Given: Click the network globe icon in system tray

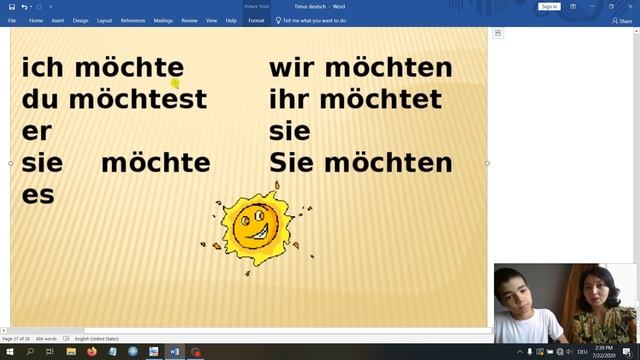Looking at the screenshot, I should (x=560, y=351).
